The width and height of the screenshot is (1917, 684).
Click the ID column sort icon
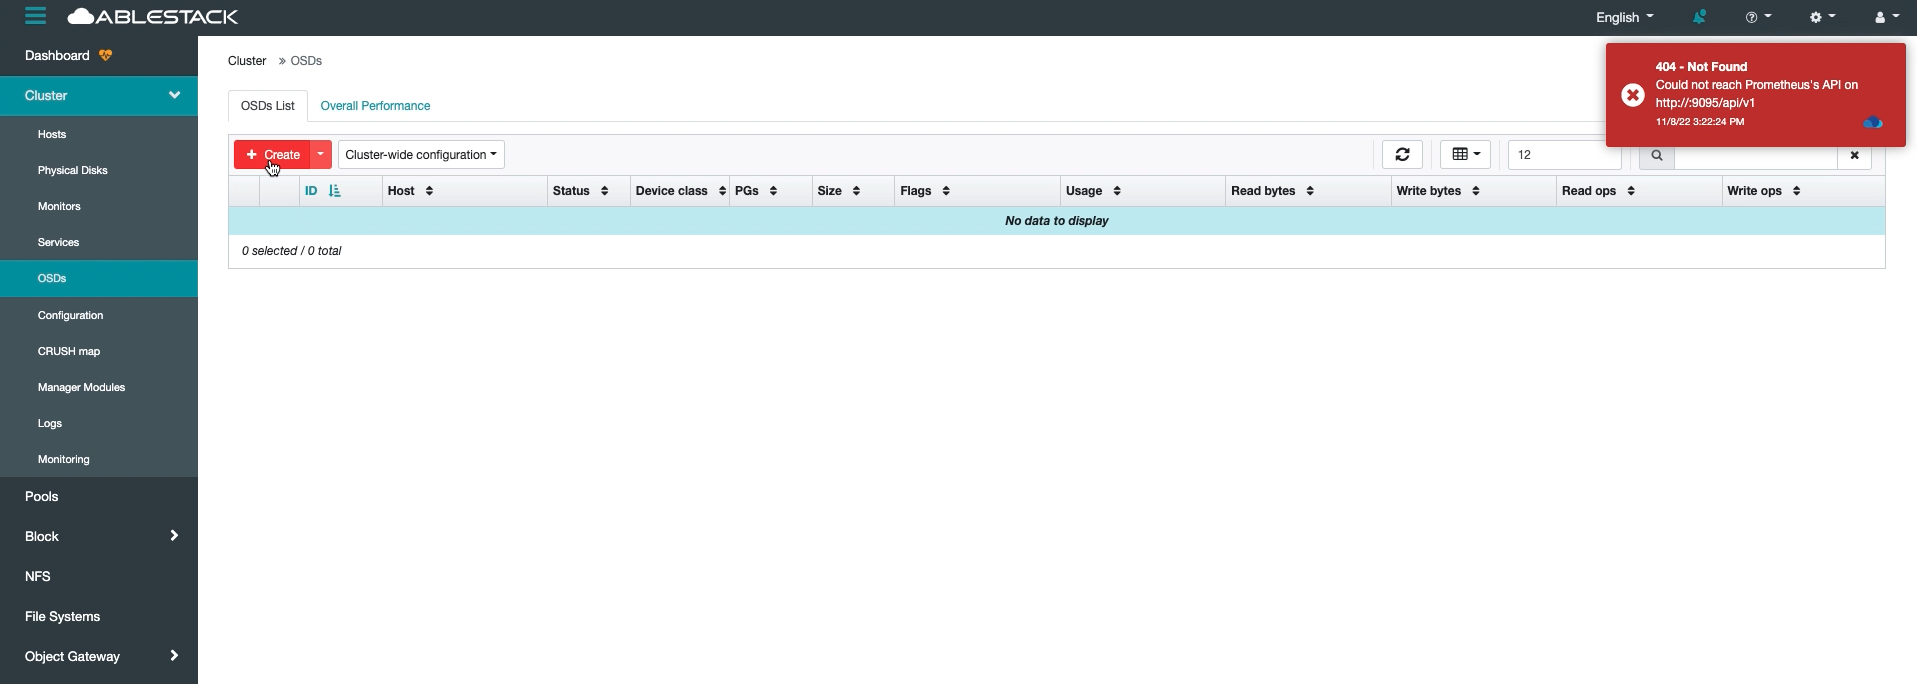[x=334, y=191]
